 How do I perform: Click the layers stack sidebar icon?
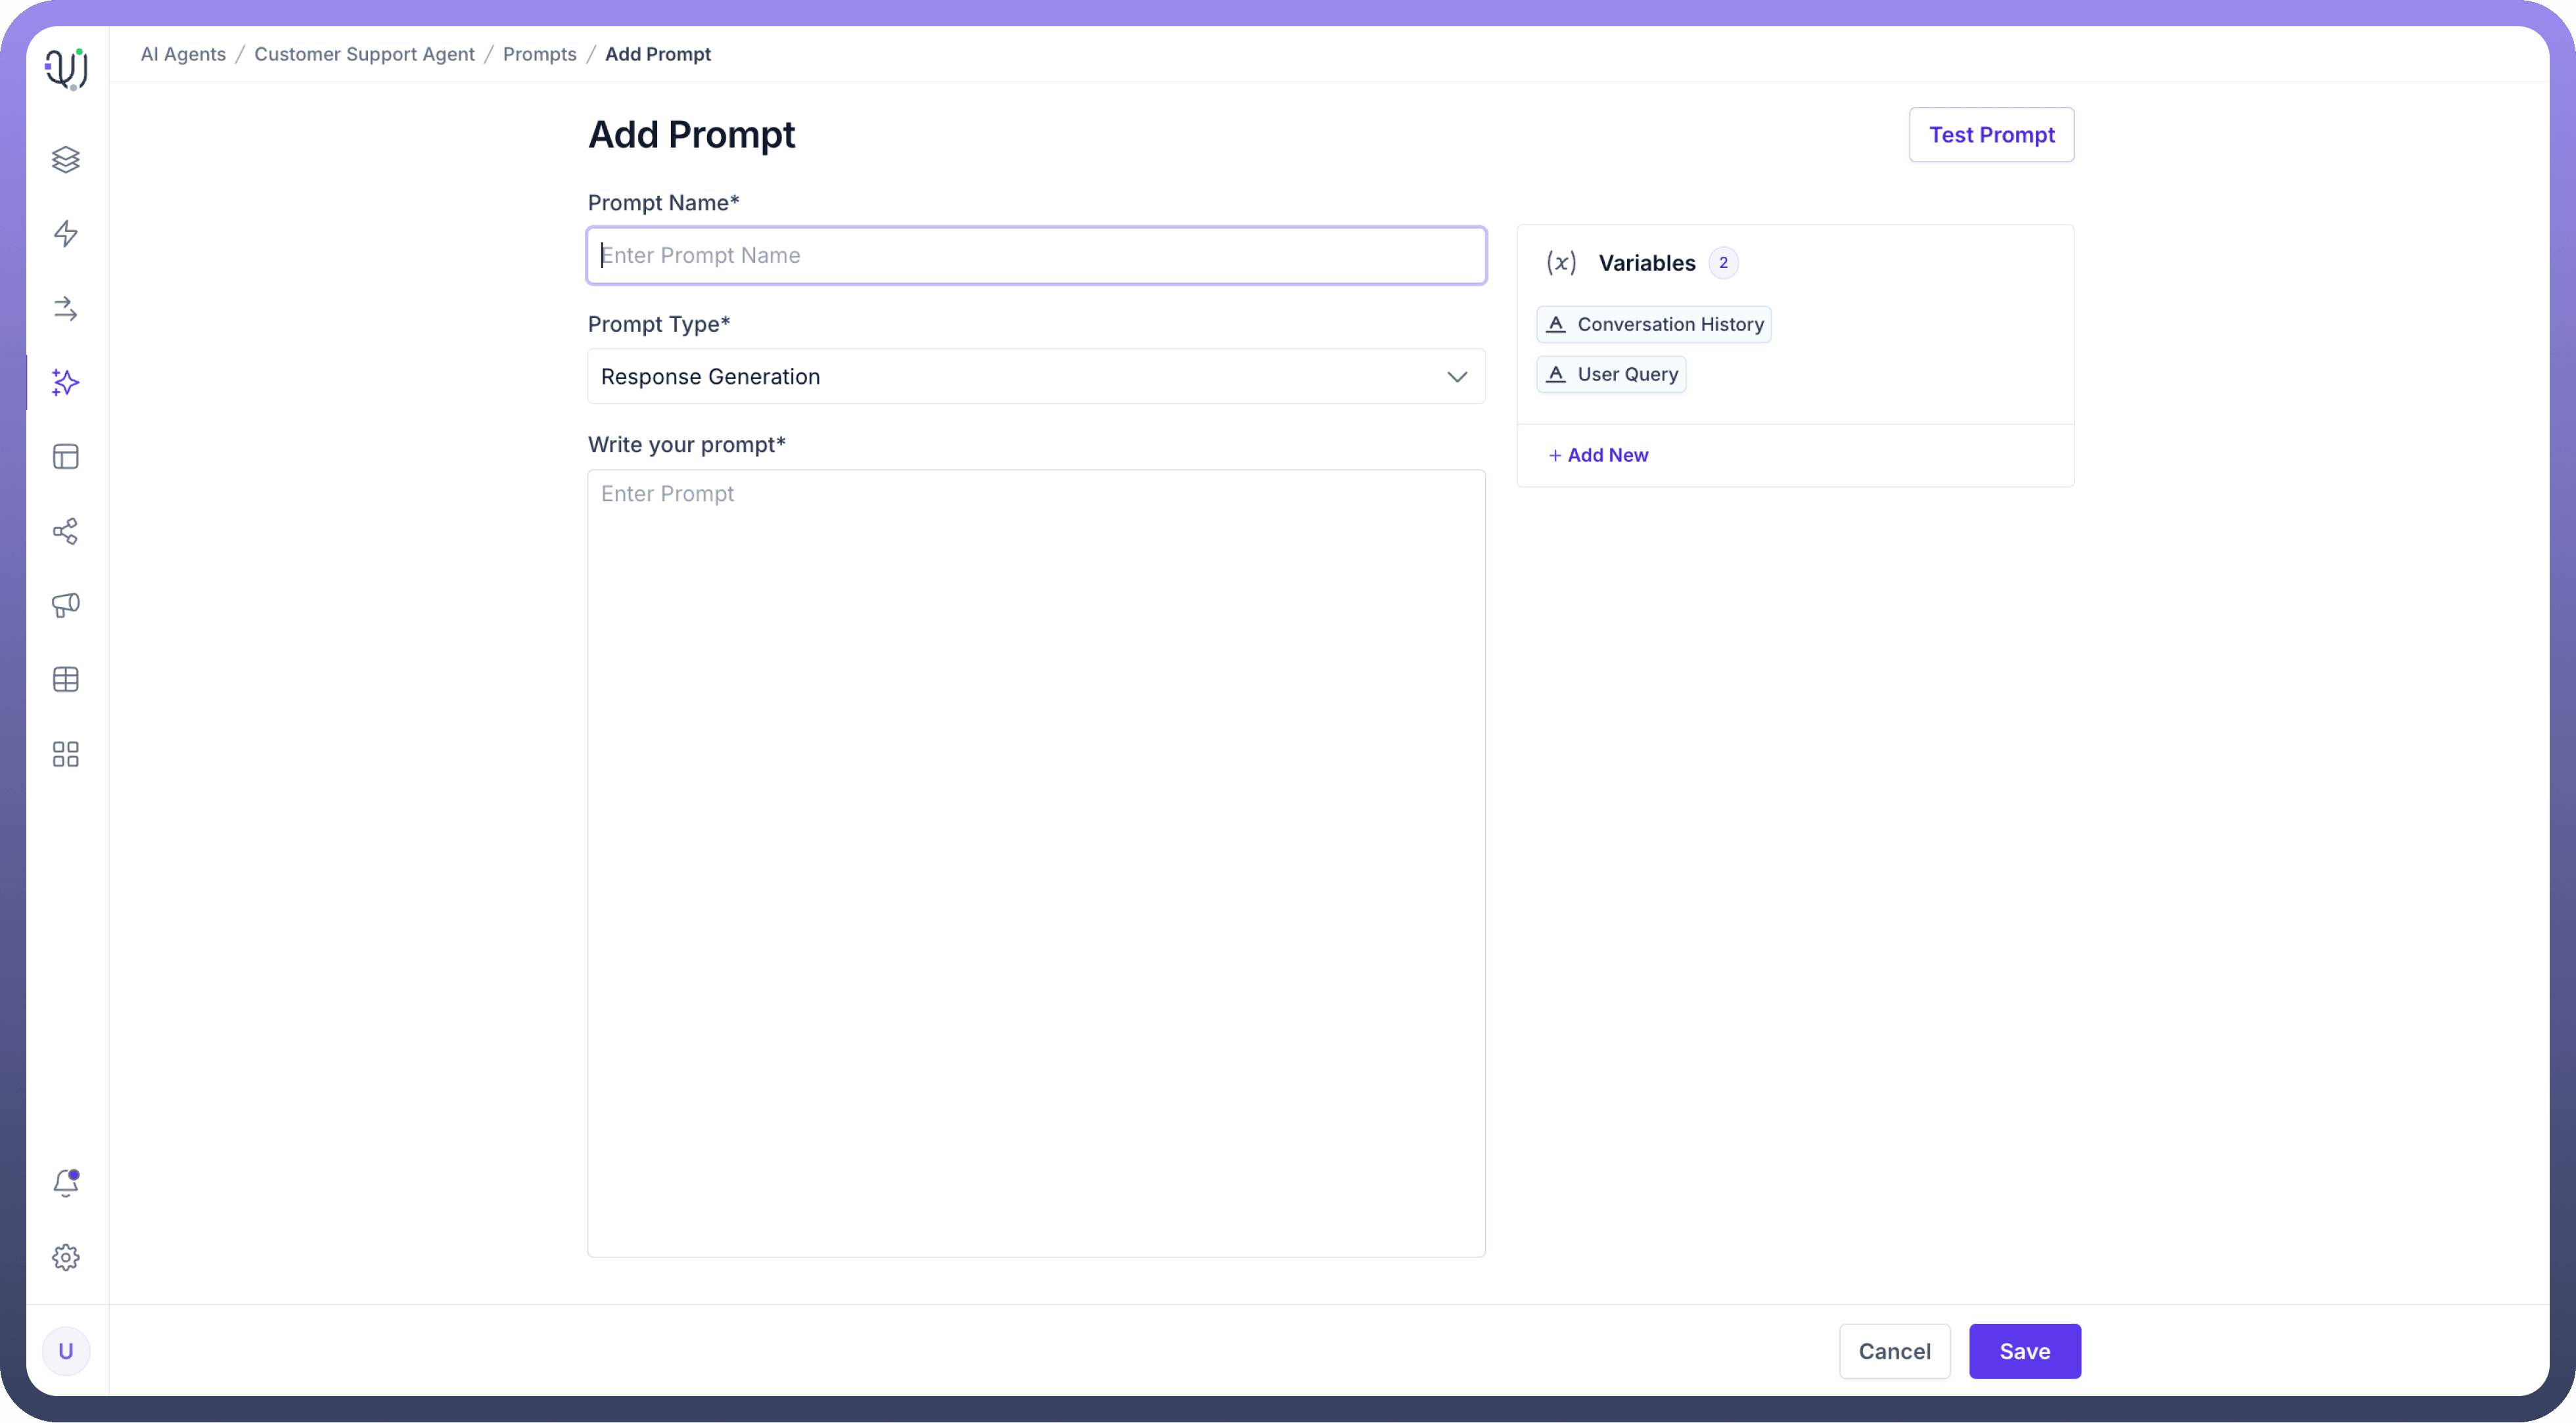point(66,160)
